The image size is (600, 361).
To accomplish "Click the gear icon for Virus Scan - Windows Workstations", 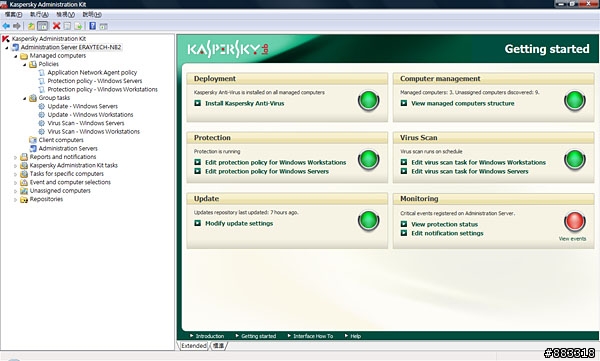I will pyautogui.click(x=42, y=132).
